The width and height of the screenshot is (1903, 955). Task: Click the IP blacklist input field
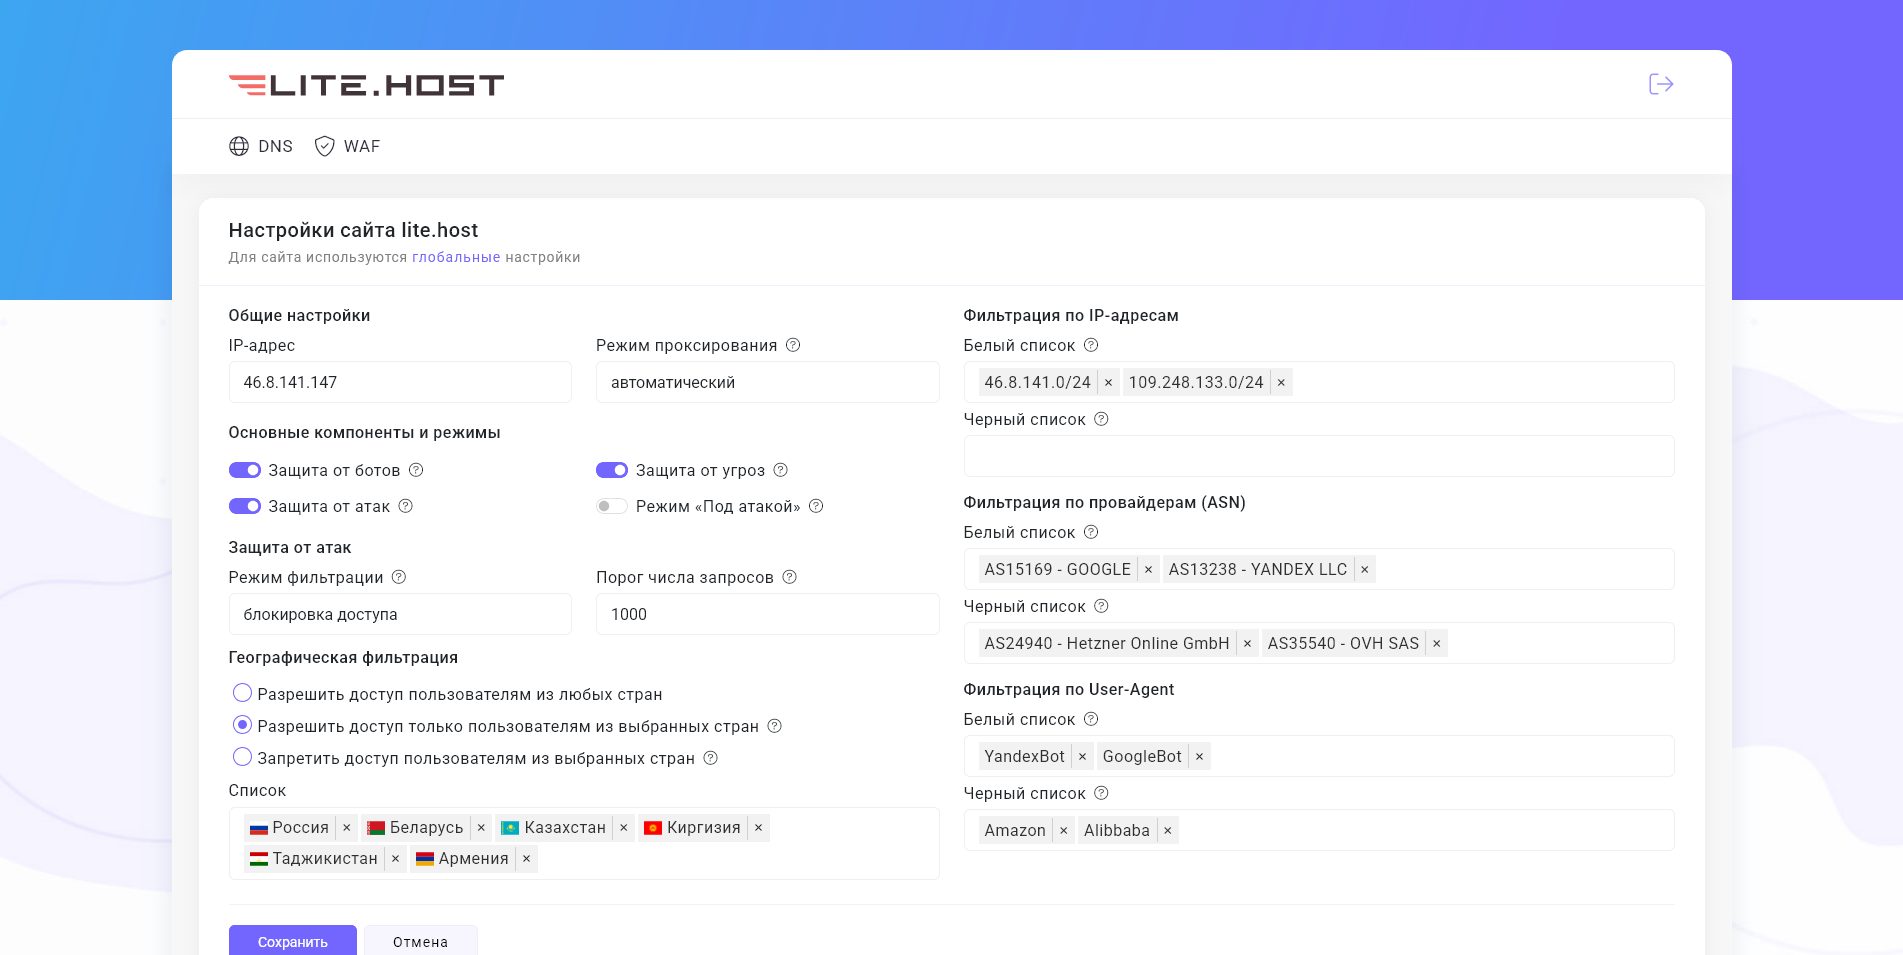click(1318, 456)
